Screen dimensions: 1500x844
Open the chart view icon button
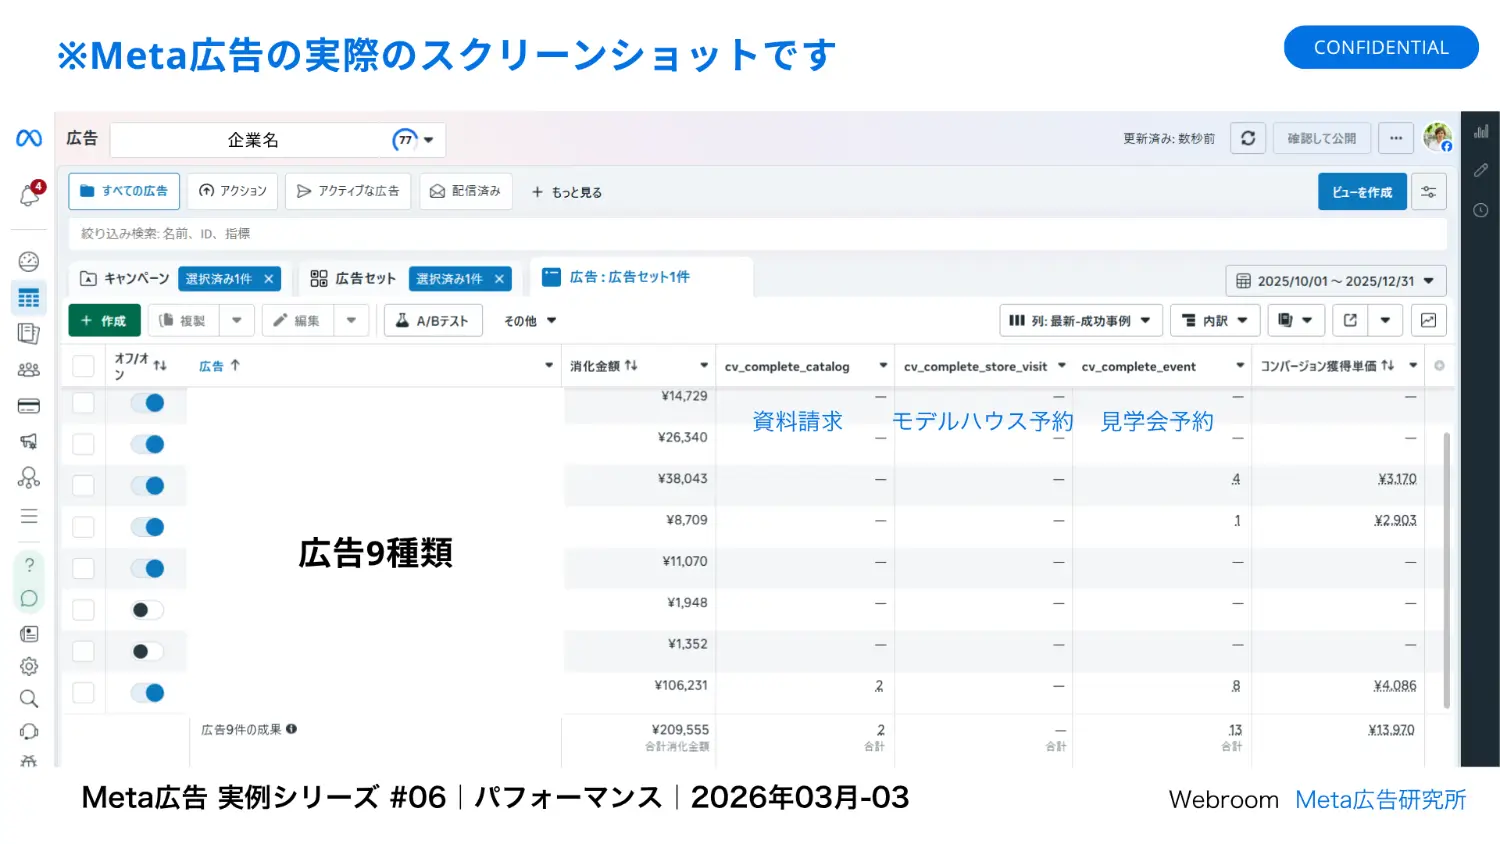tap(1428, 320)
